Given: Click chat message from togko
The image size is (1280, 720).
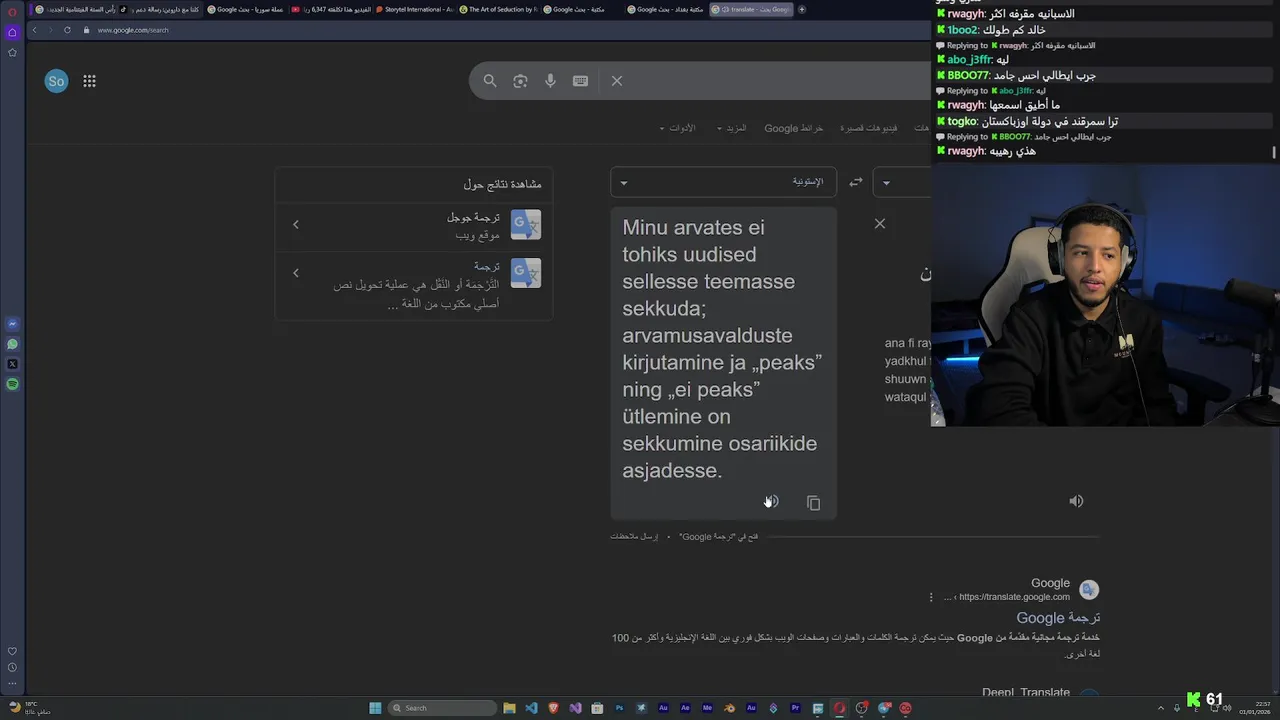Looking at the screenshot, I should 1027,121.
